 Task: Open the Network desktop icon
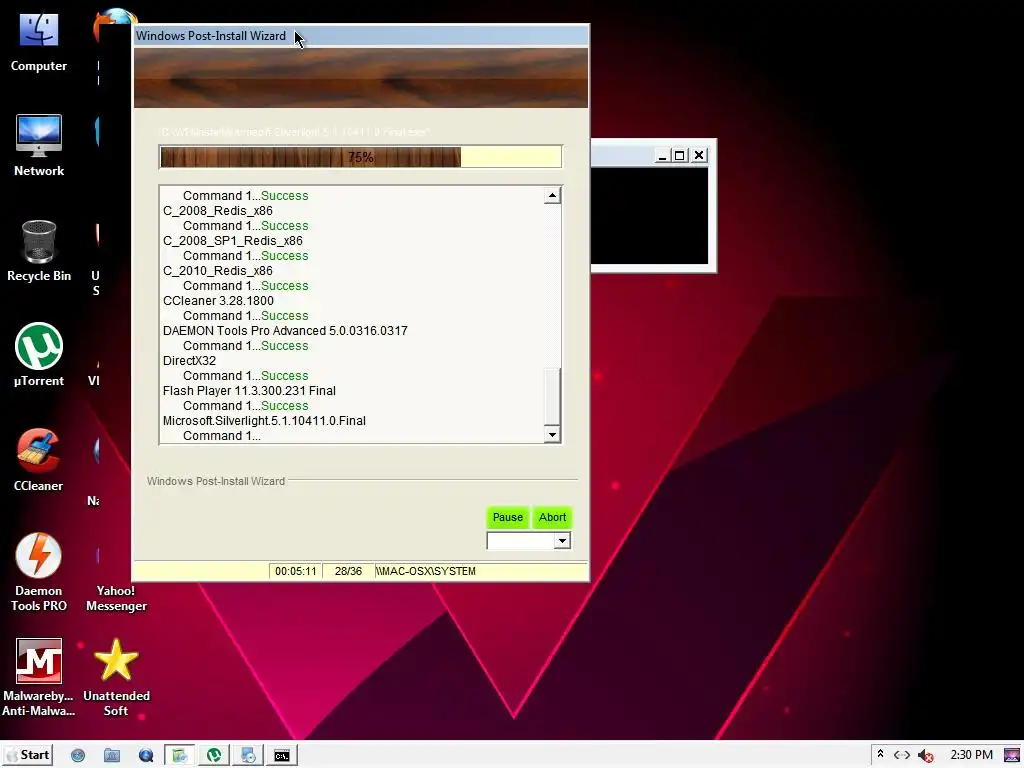coord(39,146)
